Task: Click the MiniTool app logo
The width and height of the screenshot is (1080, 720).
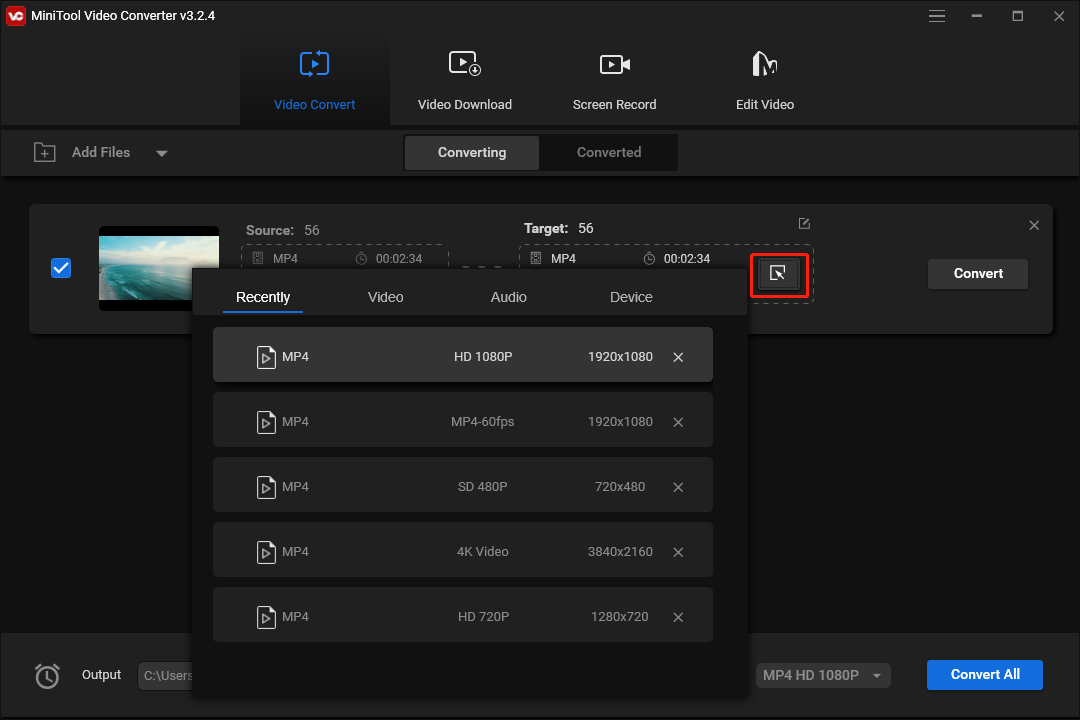Action: pyautogui.click(x=15, y=16)
